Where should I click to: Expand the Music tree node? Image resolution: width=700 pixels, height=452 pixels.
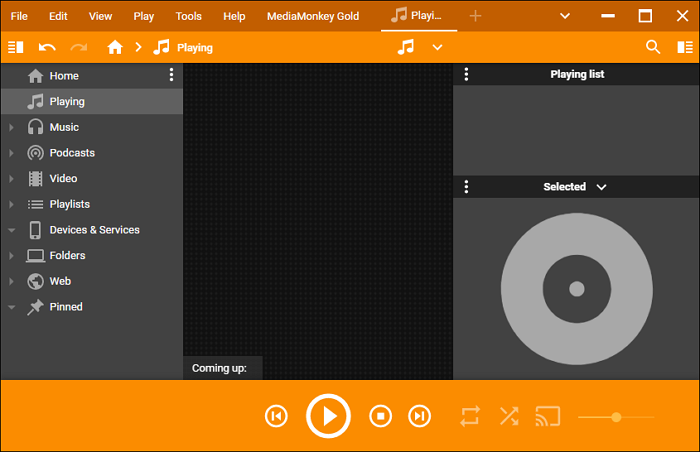click(11, 127)
